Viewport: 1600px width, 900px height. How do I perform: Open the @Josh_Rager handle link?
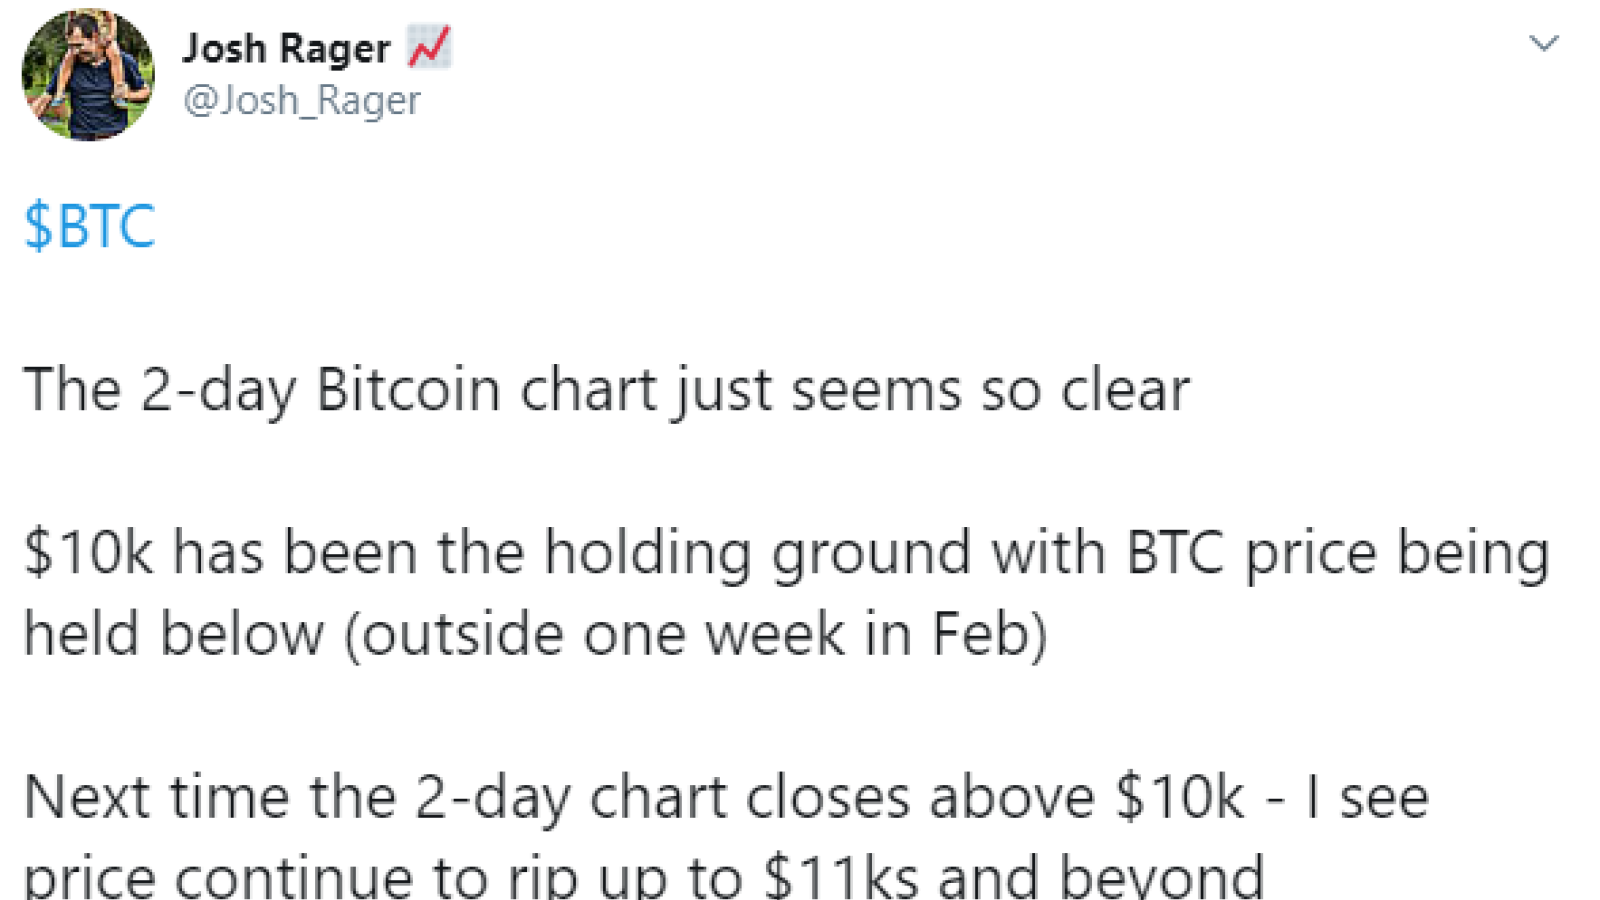tap(302, 100)
